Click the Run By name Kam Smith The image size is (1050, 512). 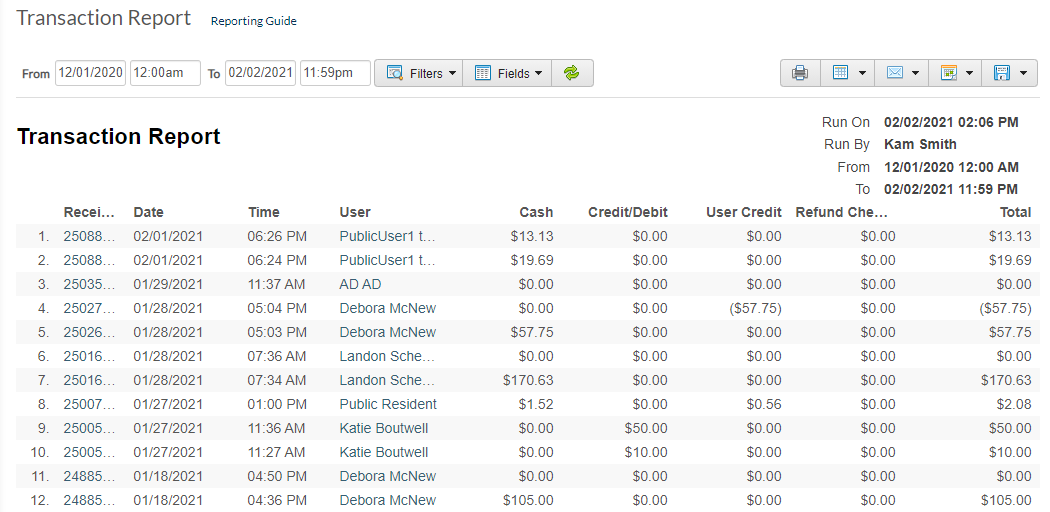point(920,145)
